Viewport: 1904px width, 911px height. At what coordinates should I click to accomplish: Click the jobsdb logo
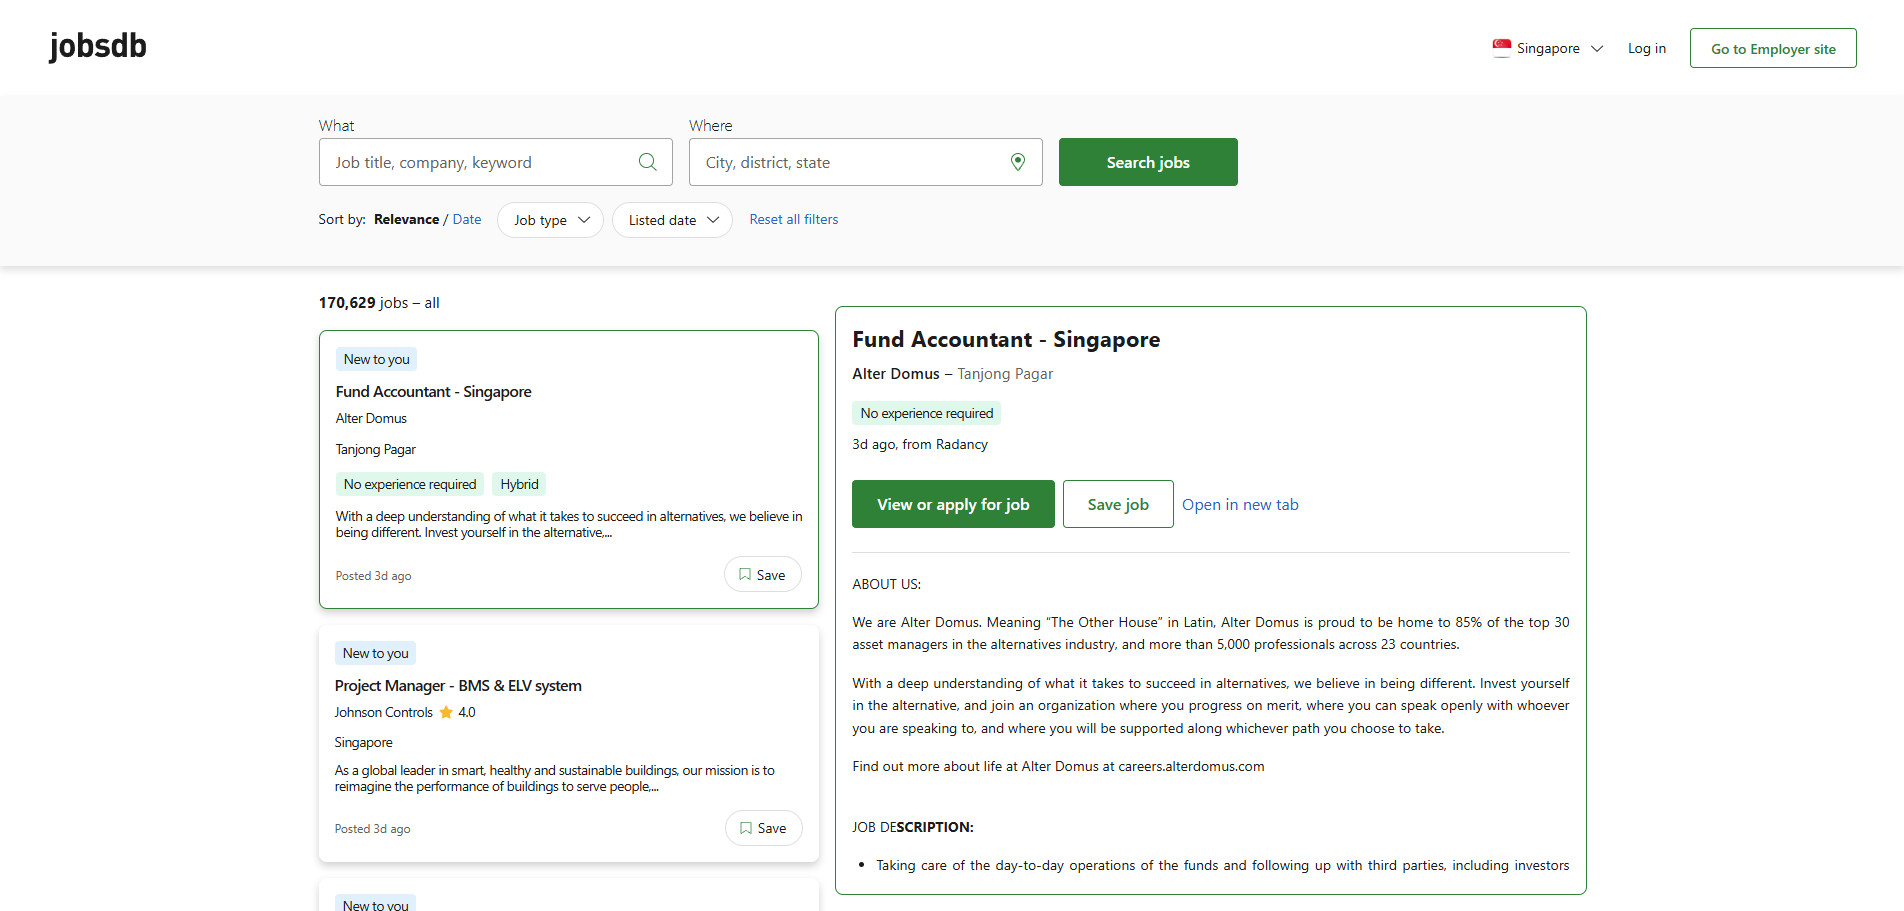click(98, 46)
